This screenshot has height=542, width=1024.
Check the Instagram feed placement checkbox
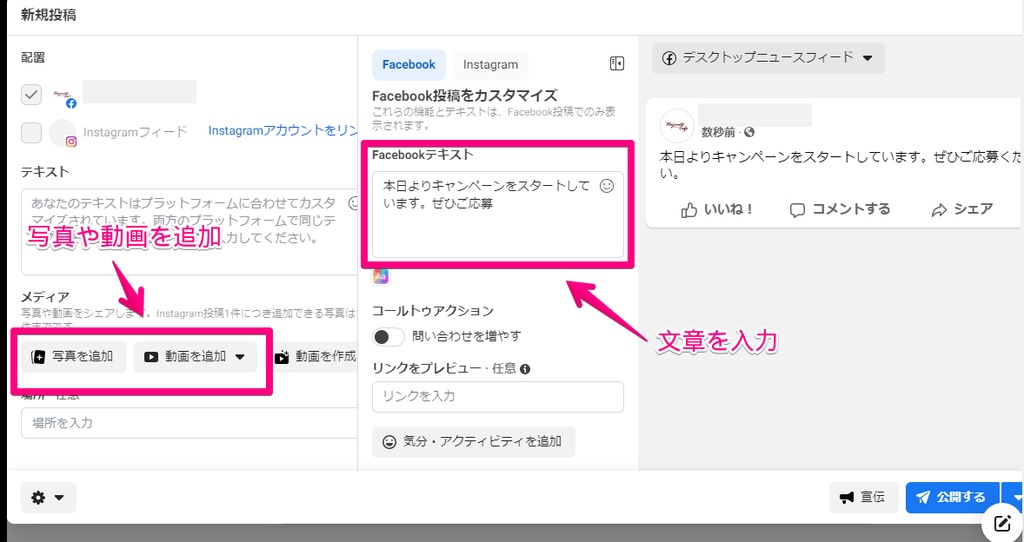pos(31,132)
